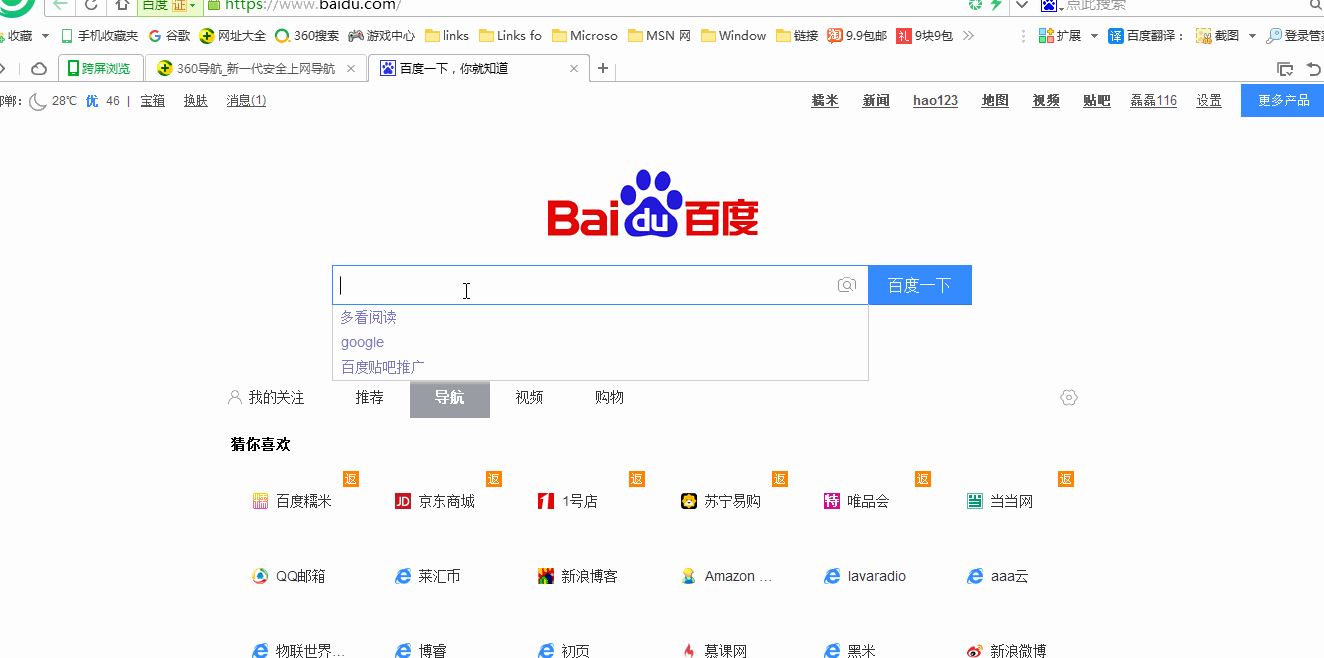
Task: Open the MSN 网 bookmark folder
Action: (660, 36)
